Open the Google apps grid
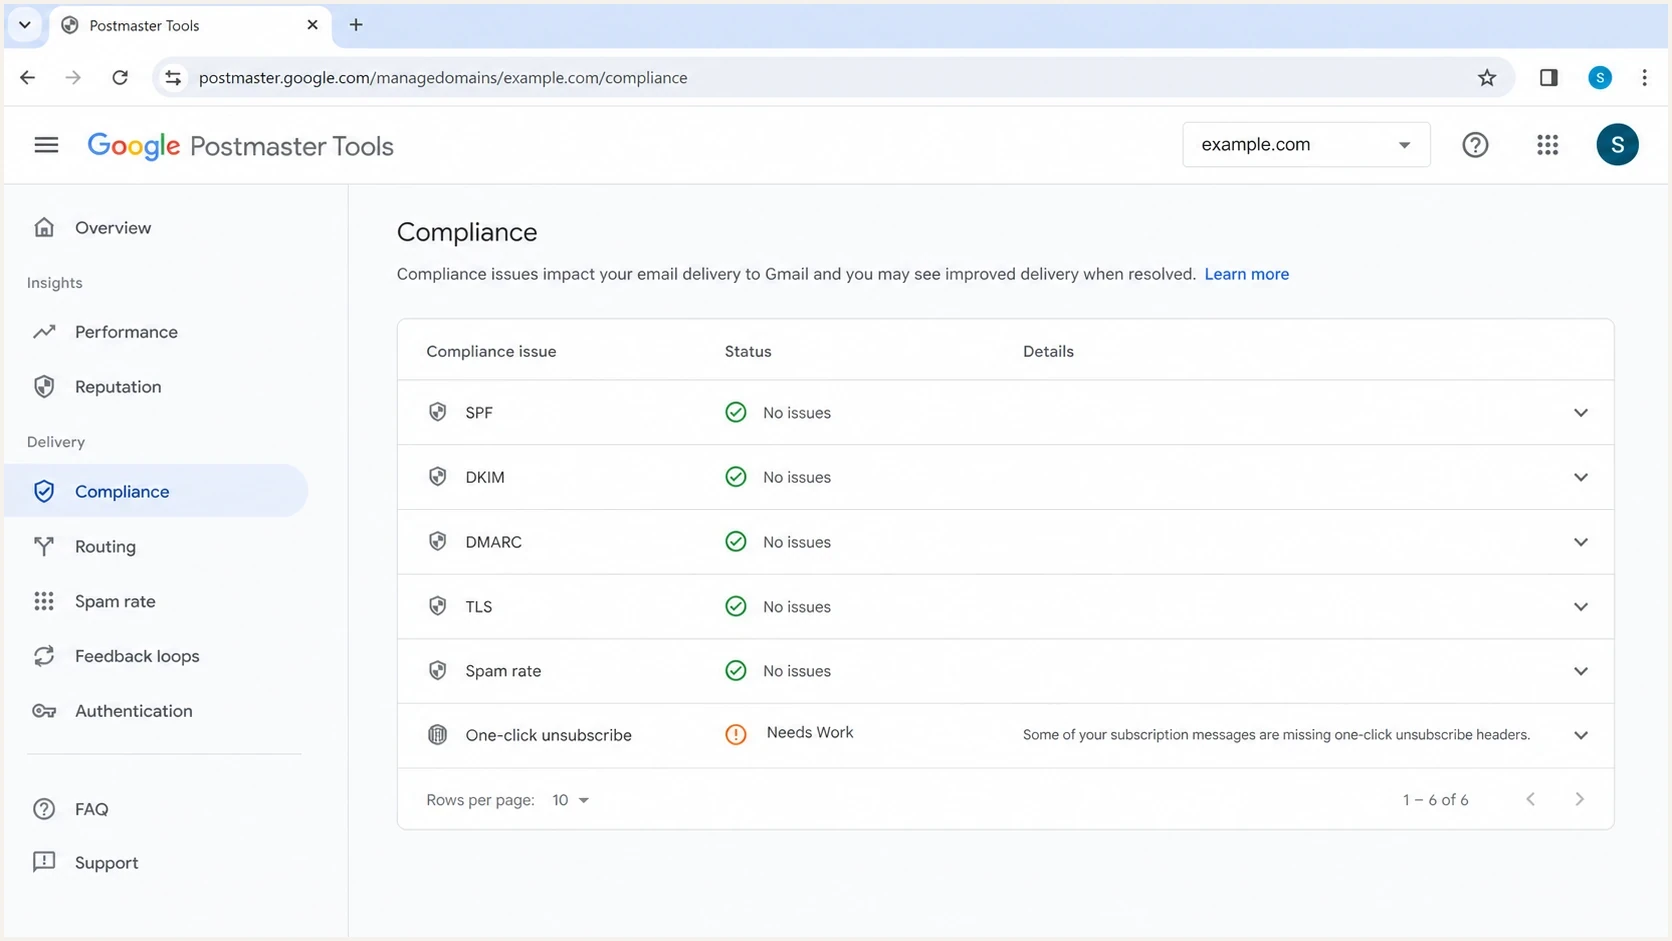1672x941 pixels. 1547,145
